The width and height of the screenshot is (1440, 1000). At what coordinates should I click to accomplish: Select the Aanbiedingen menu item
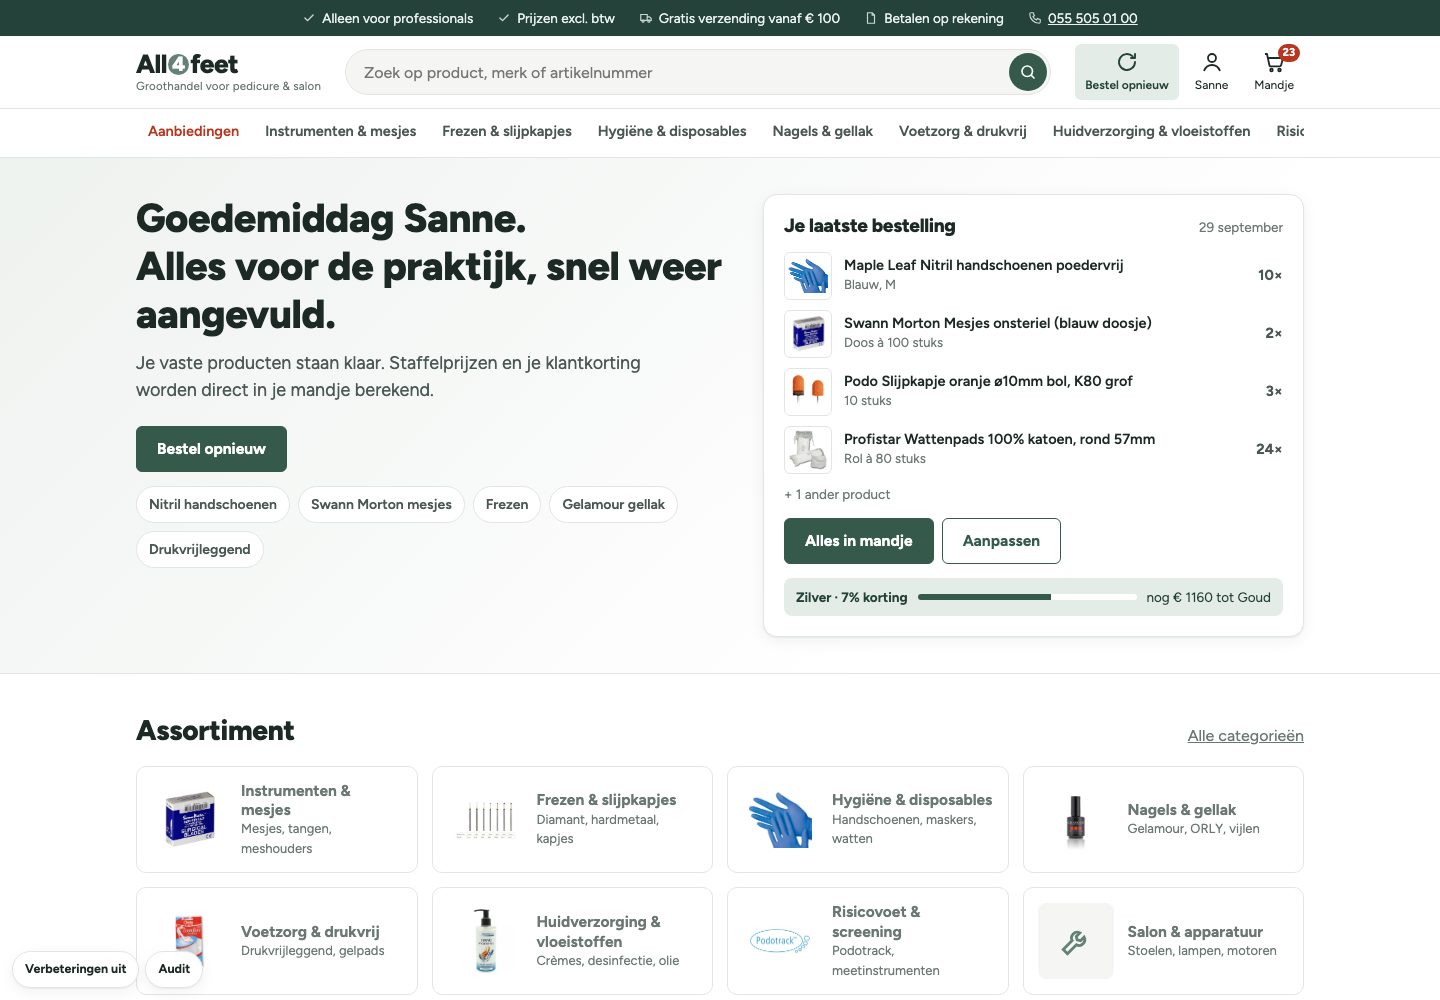pos(193,131)
